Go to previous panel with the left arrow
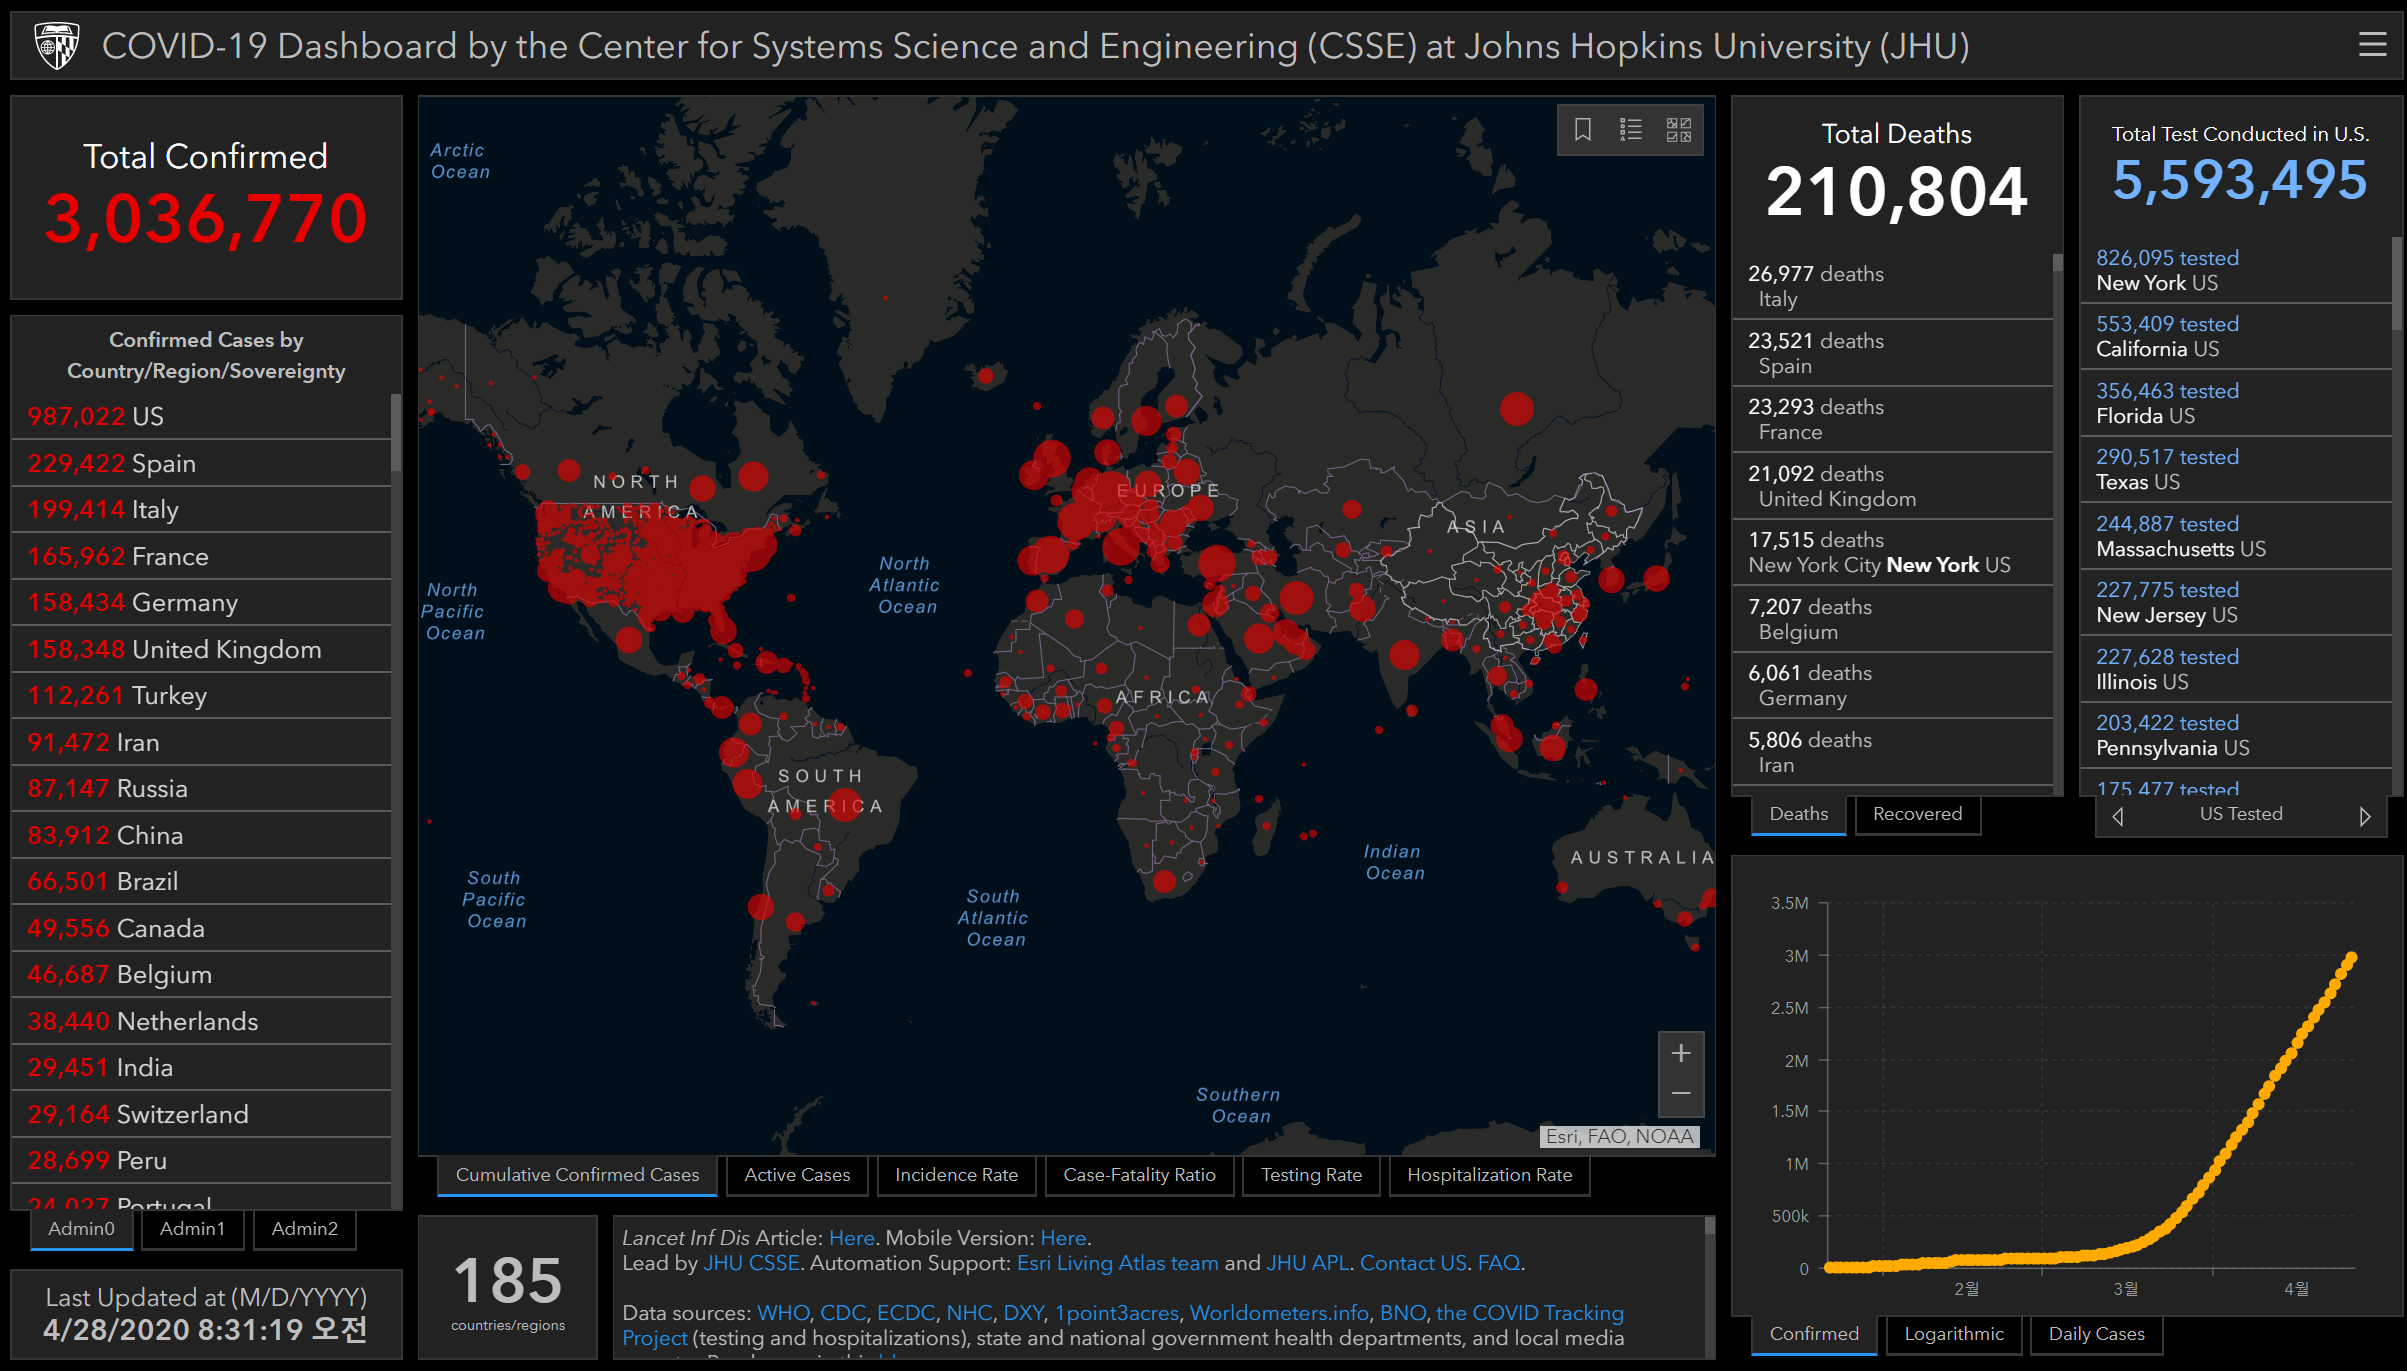 (2118, 816)
